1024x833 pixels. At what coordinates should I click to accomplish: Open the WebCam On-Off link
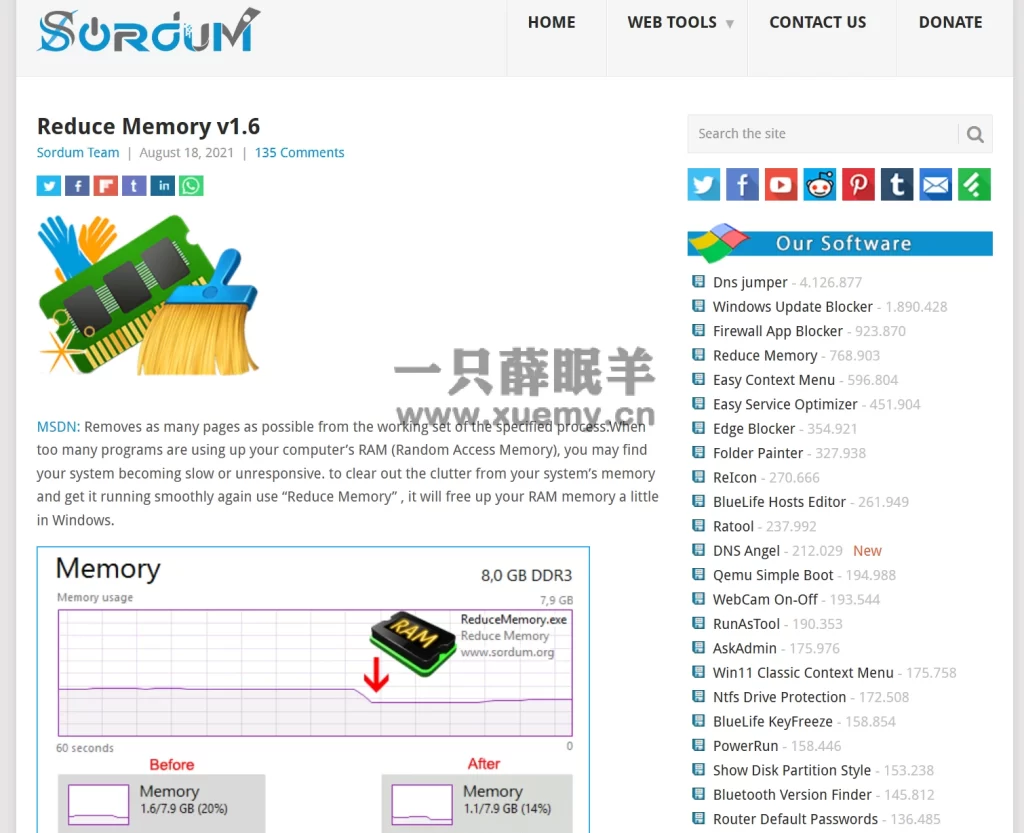(765, 599)
